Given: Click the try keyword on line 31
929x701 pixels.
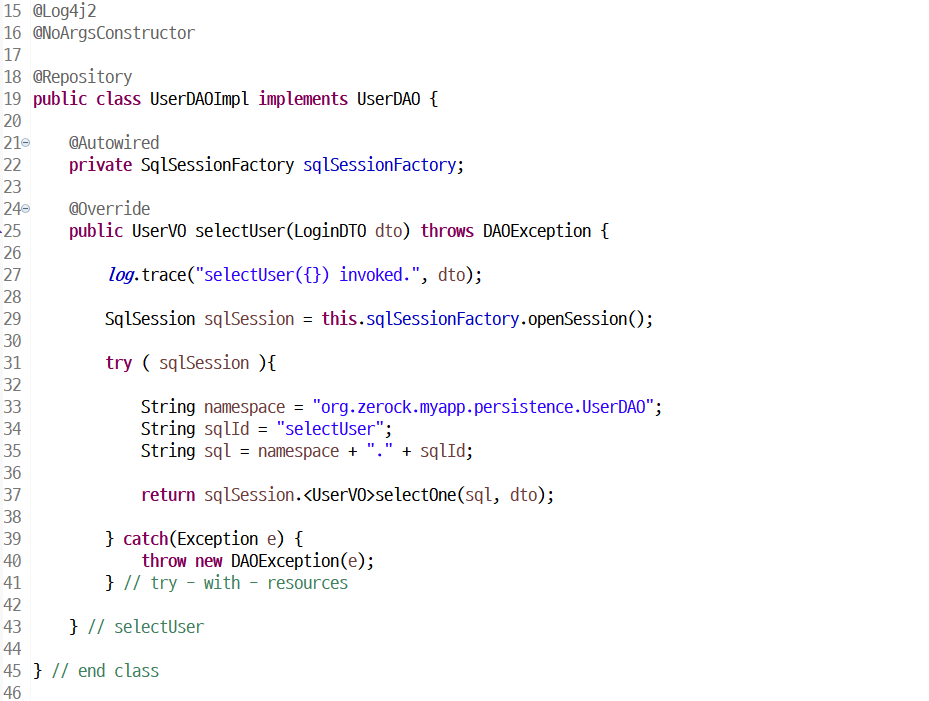Looking at the screenshot, I should [118, 363].
